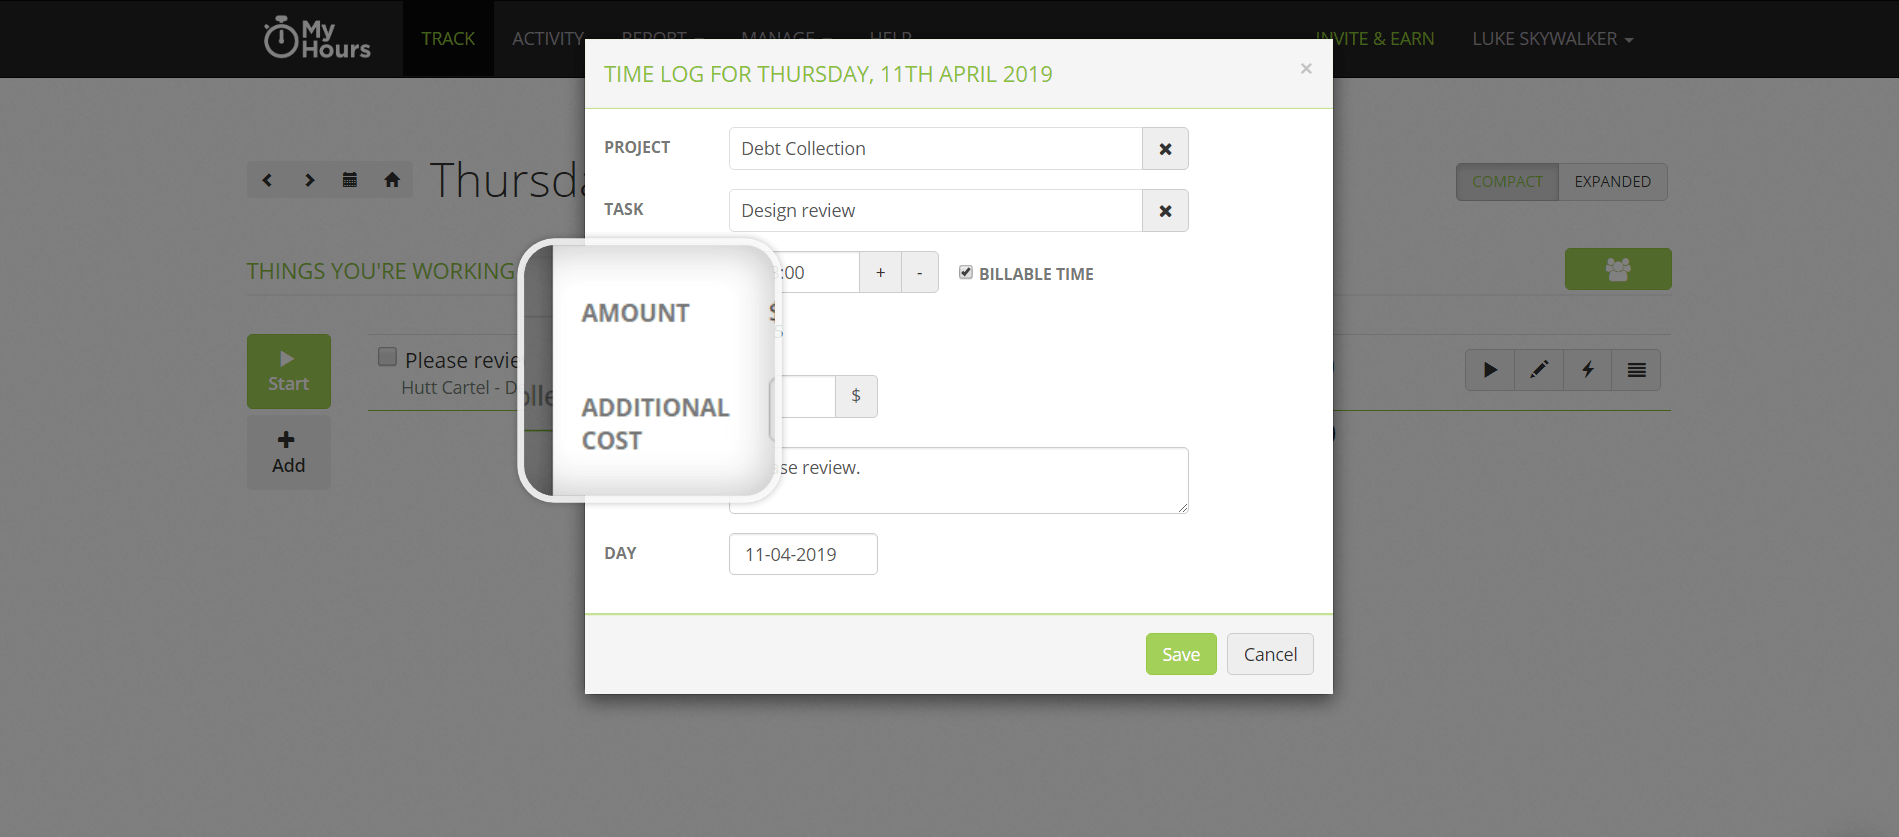The height and width of the screenshot is (837, 1899).
Task: Click the Day date field showing 11-04-2019
Action: coord(802,553)
